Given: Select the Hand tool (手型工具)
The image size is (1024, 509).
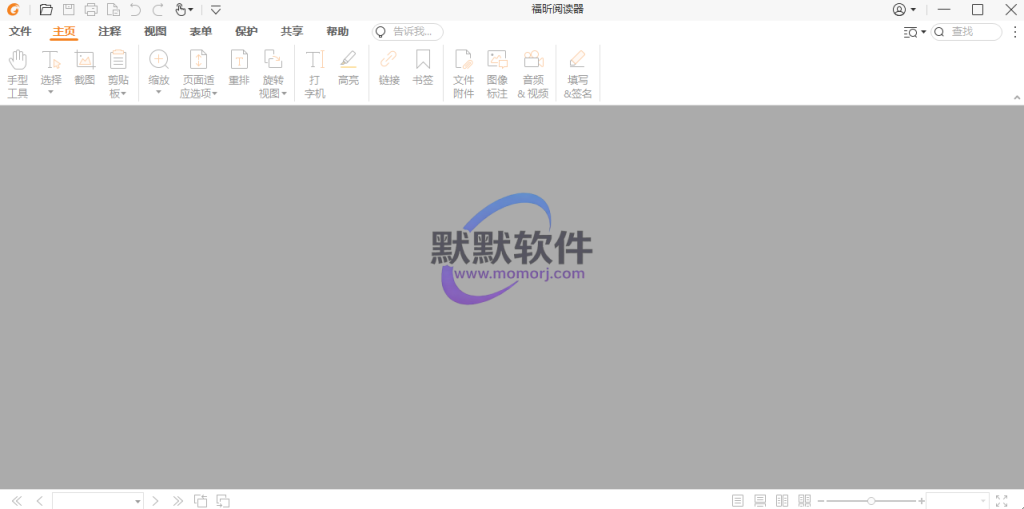Looking at the screenshot, I should pos(18,70).
